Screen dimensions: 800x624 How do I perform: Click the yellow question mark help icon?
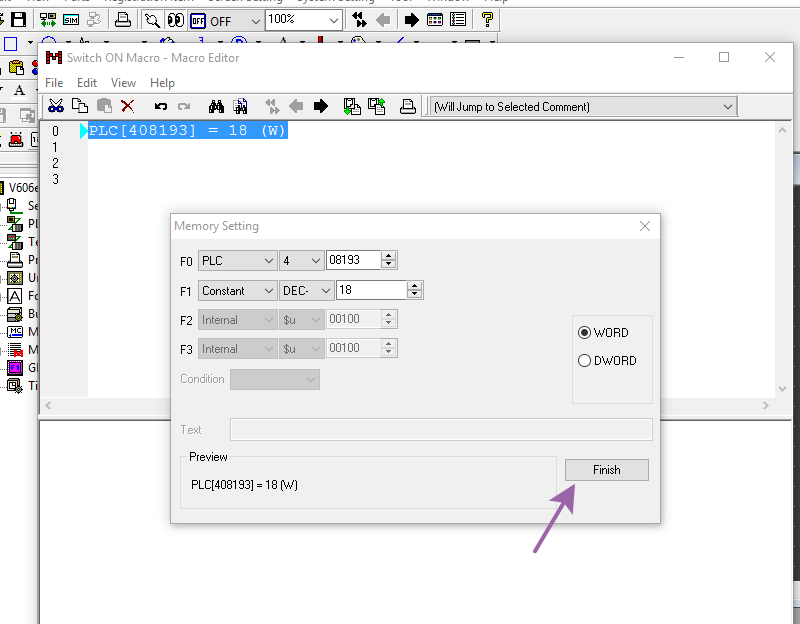coord(488,20)
